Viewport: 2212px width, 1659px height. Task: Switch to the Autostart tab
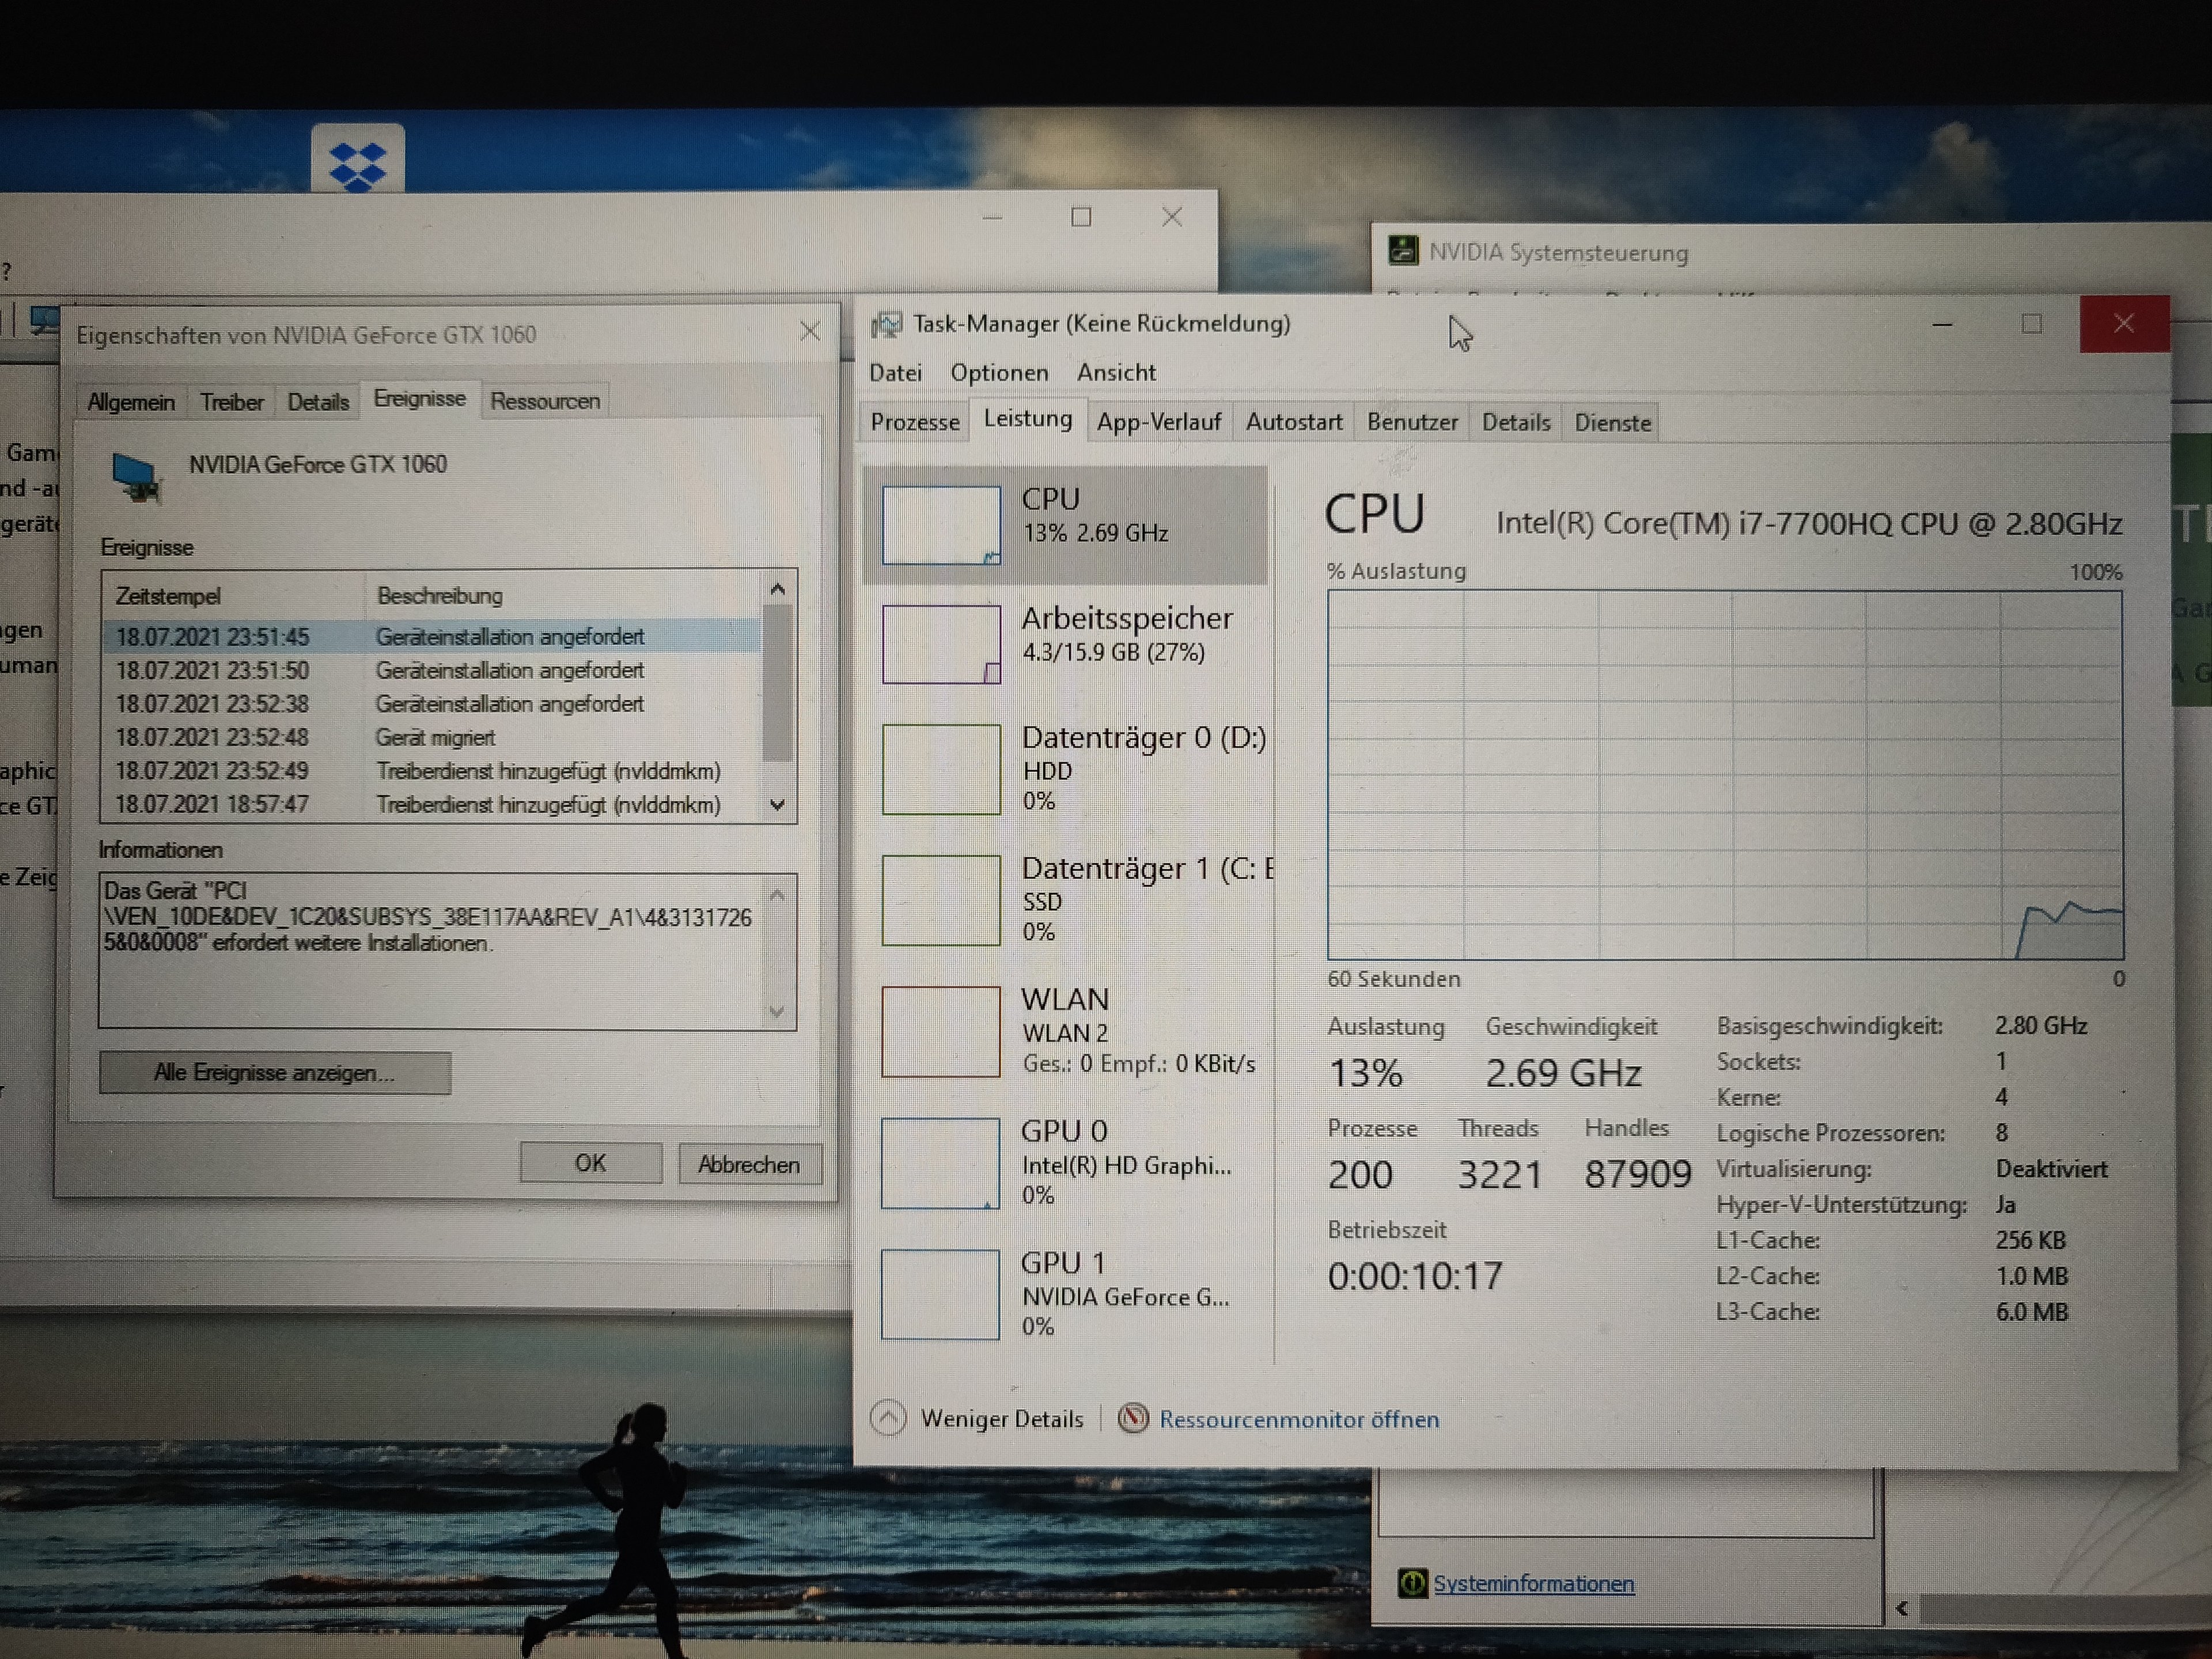coord(1293,422)
